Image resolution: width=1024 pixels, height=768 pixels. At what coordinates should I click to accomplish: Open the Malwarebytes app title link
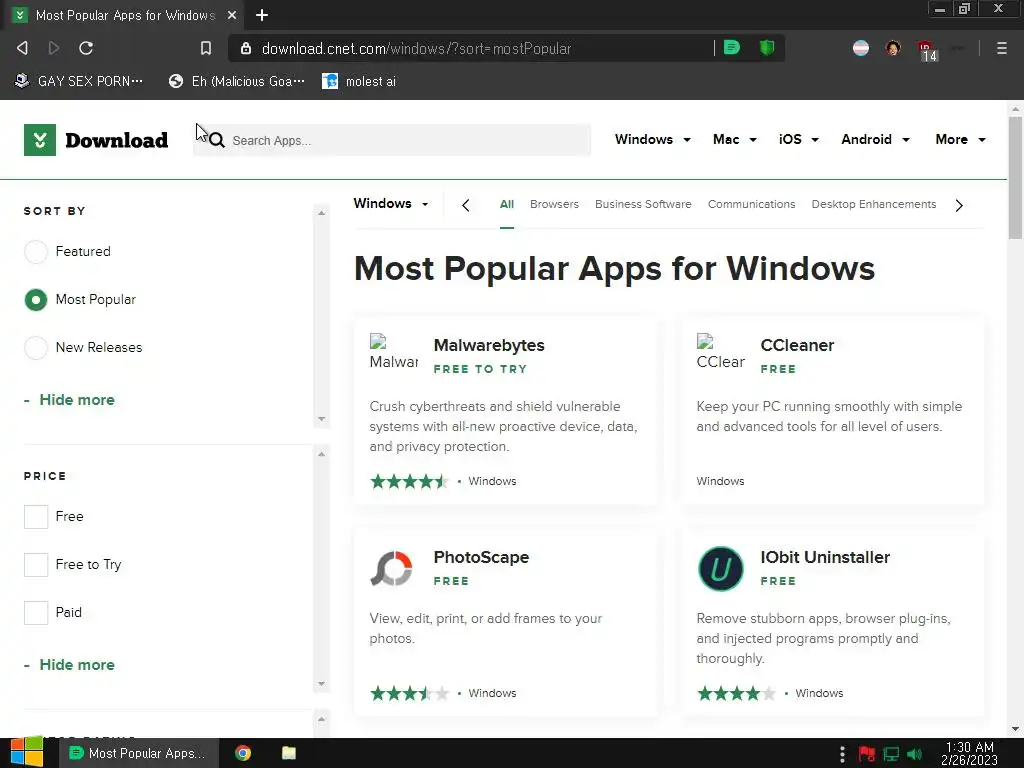coord(488,345)
